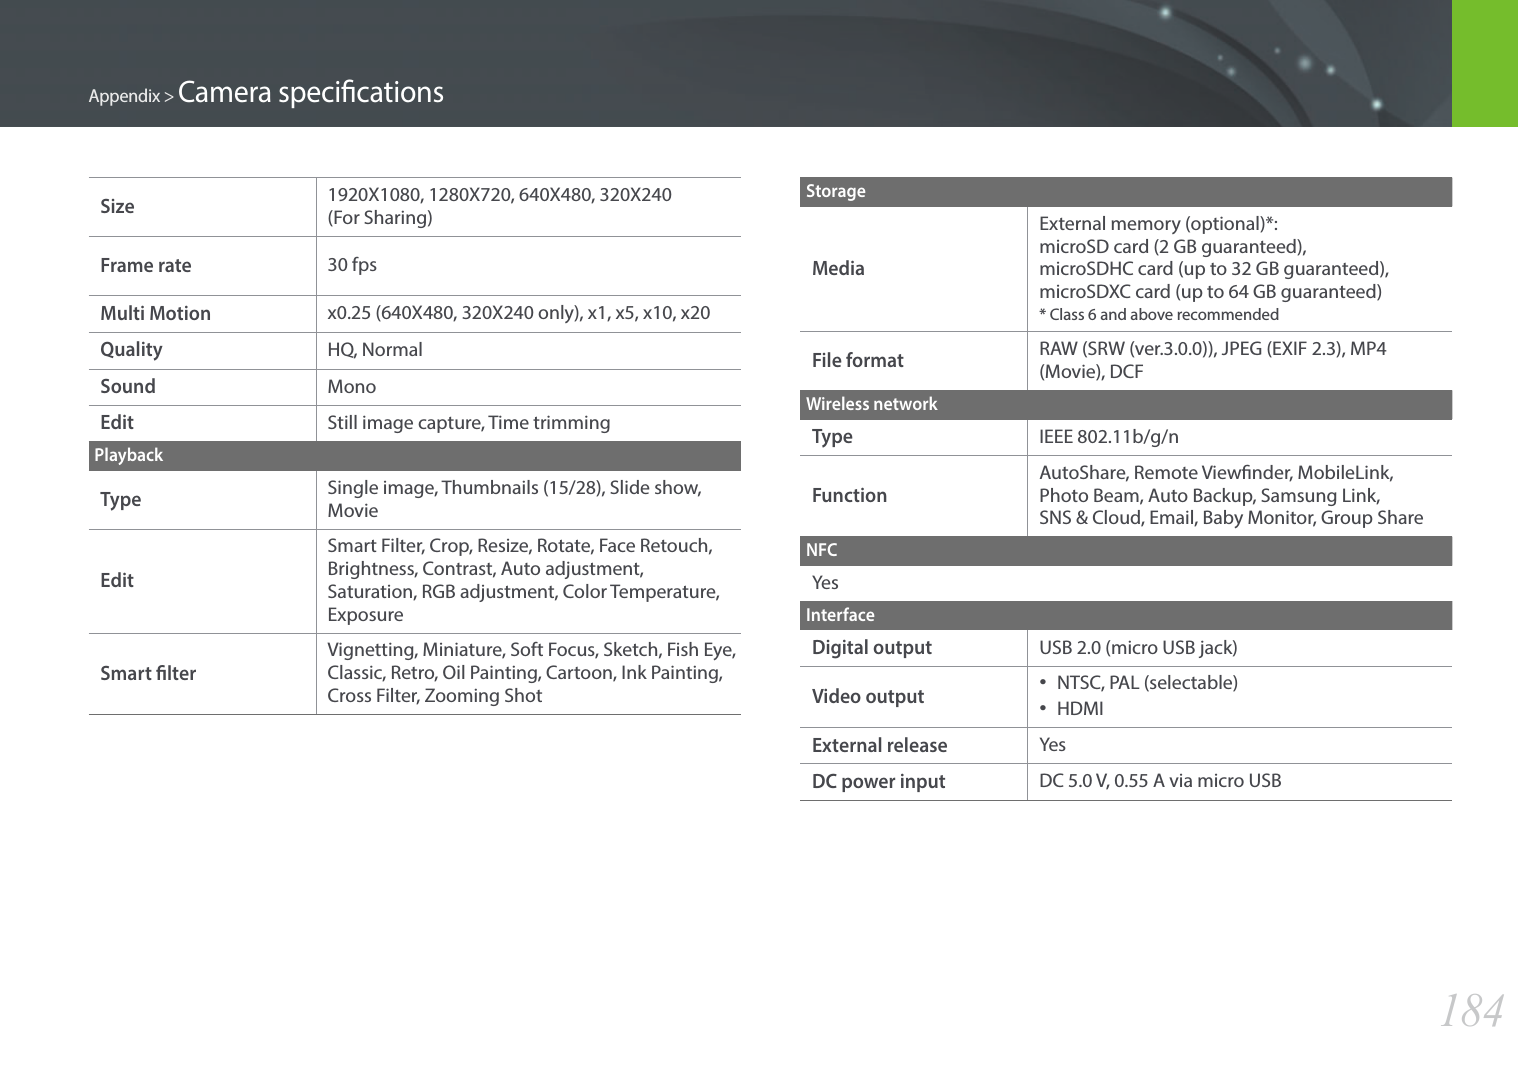The width and height of the screenshot is (1518, 1075).
Task: Click the 'Camera specifications' page title
Action: click(x=311, y=92)
